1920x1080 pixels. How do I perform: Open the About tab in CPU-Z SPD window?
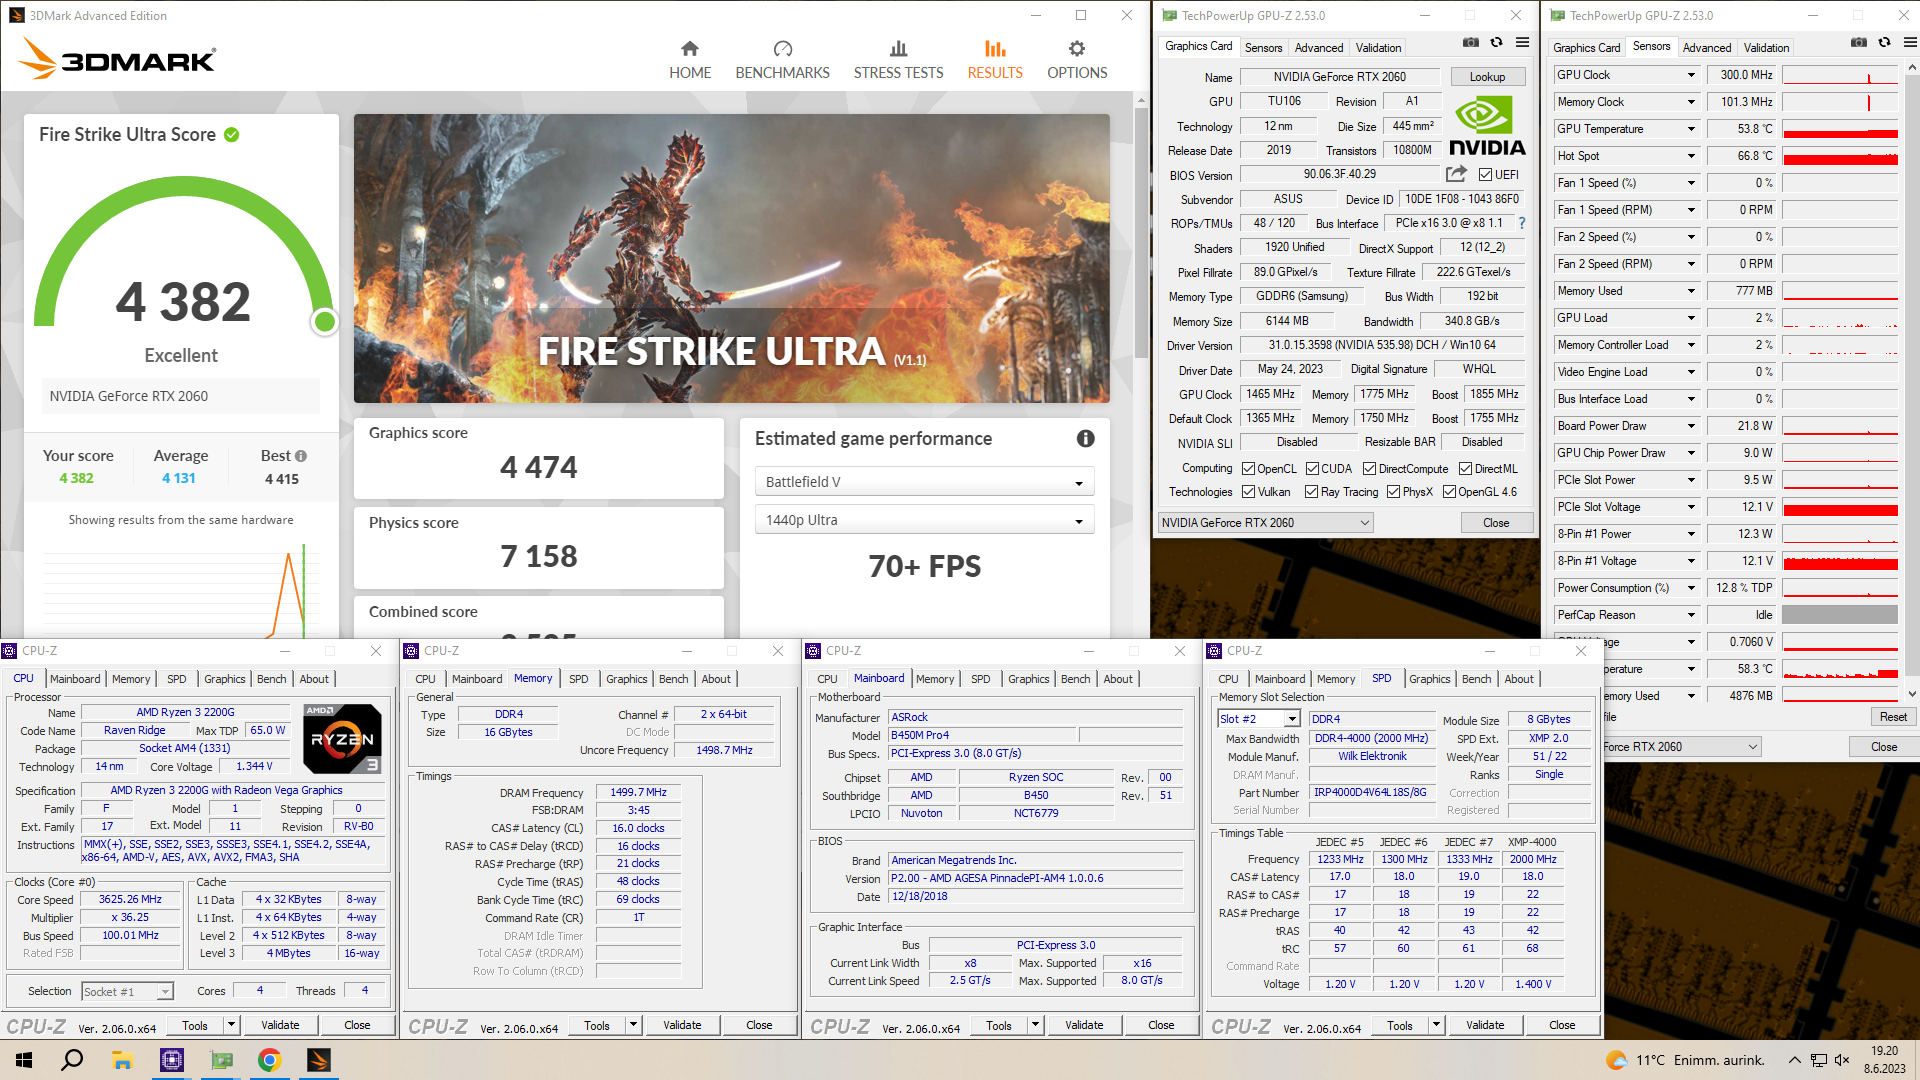pyautogui.click(x=1518, y=679)
